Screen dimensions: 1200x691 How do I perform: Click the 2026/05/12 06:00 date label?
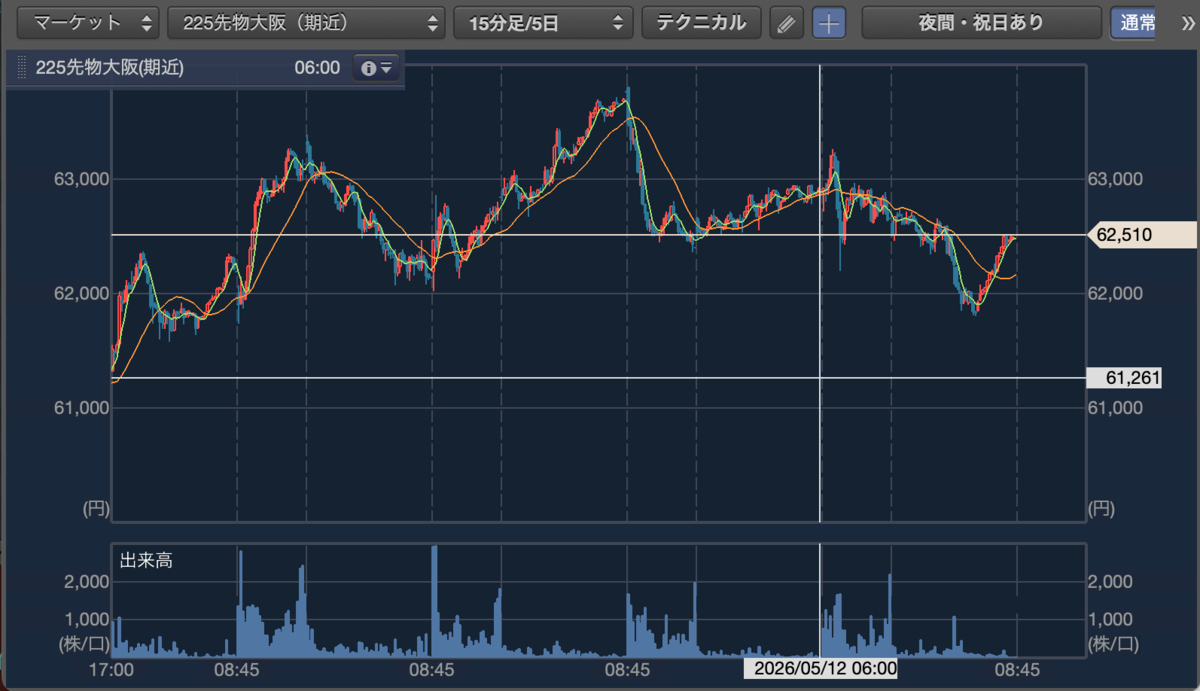tap(820, 668)
